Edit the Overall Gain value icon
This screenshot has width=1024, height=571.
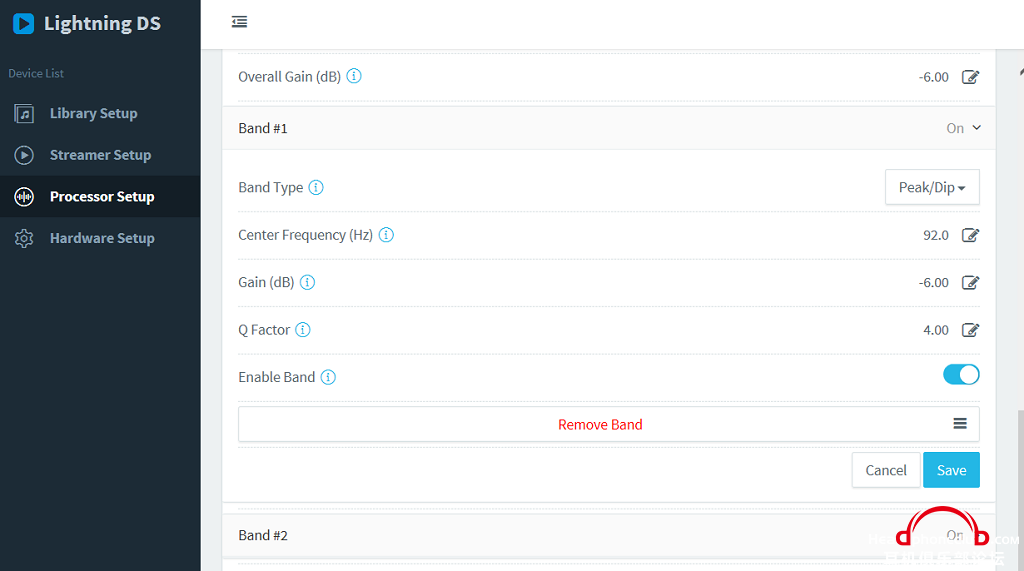click(970, 77)
